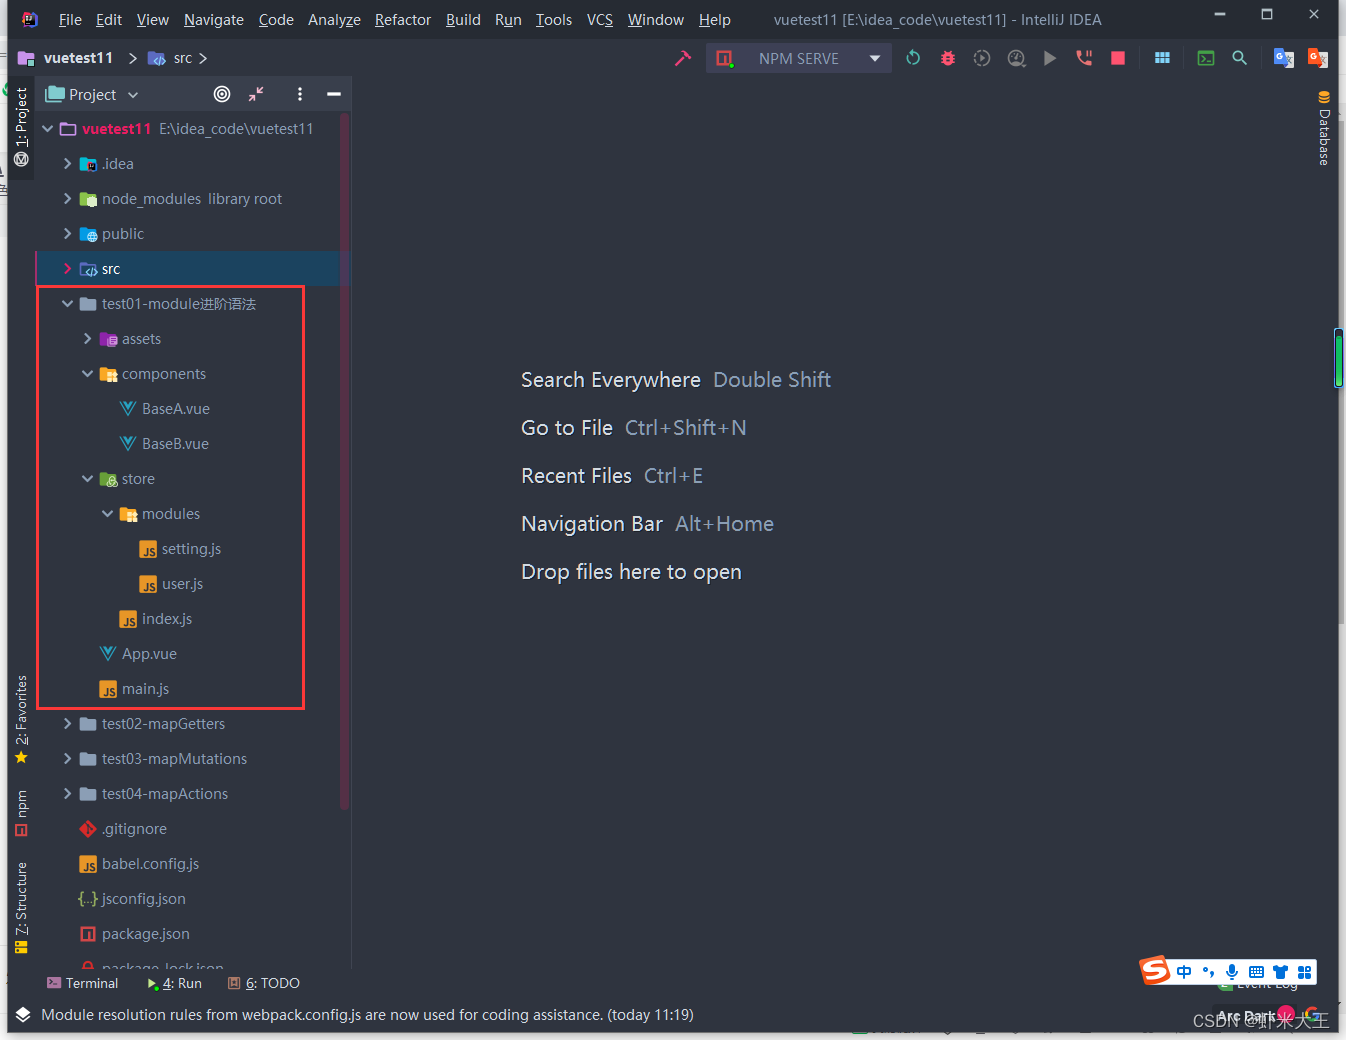
Task: Expand the test02-mapGetters folder
Action: click(x=66, y=723)
